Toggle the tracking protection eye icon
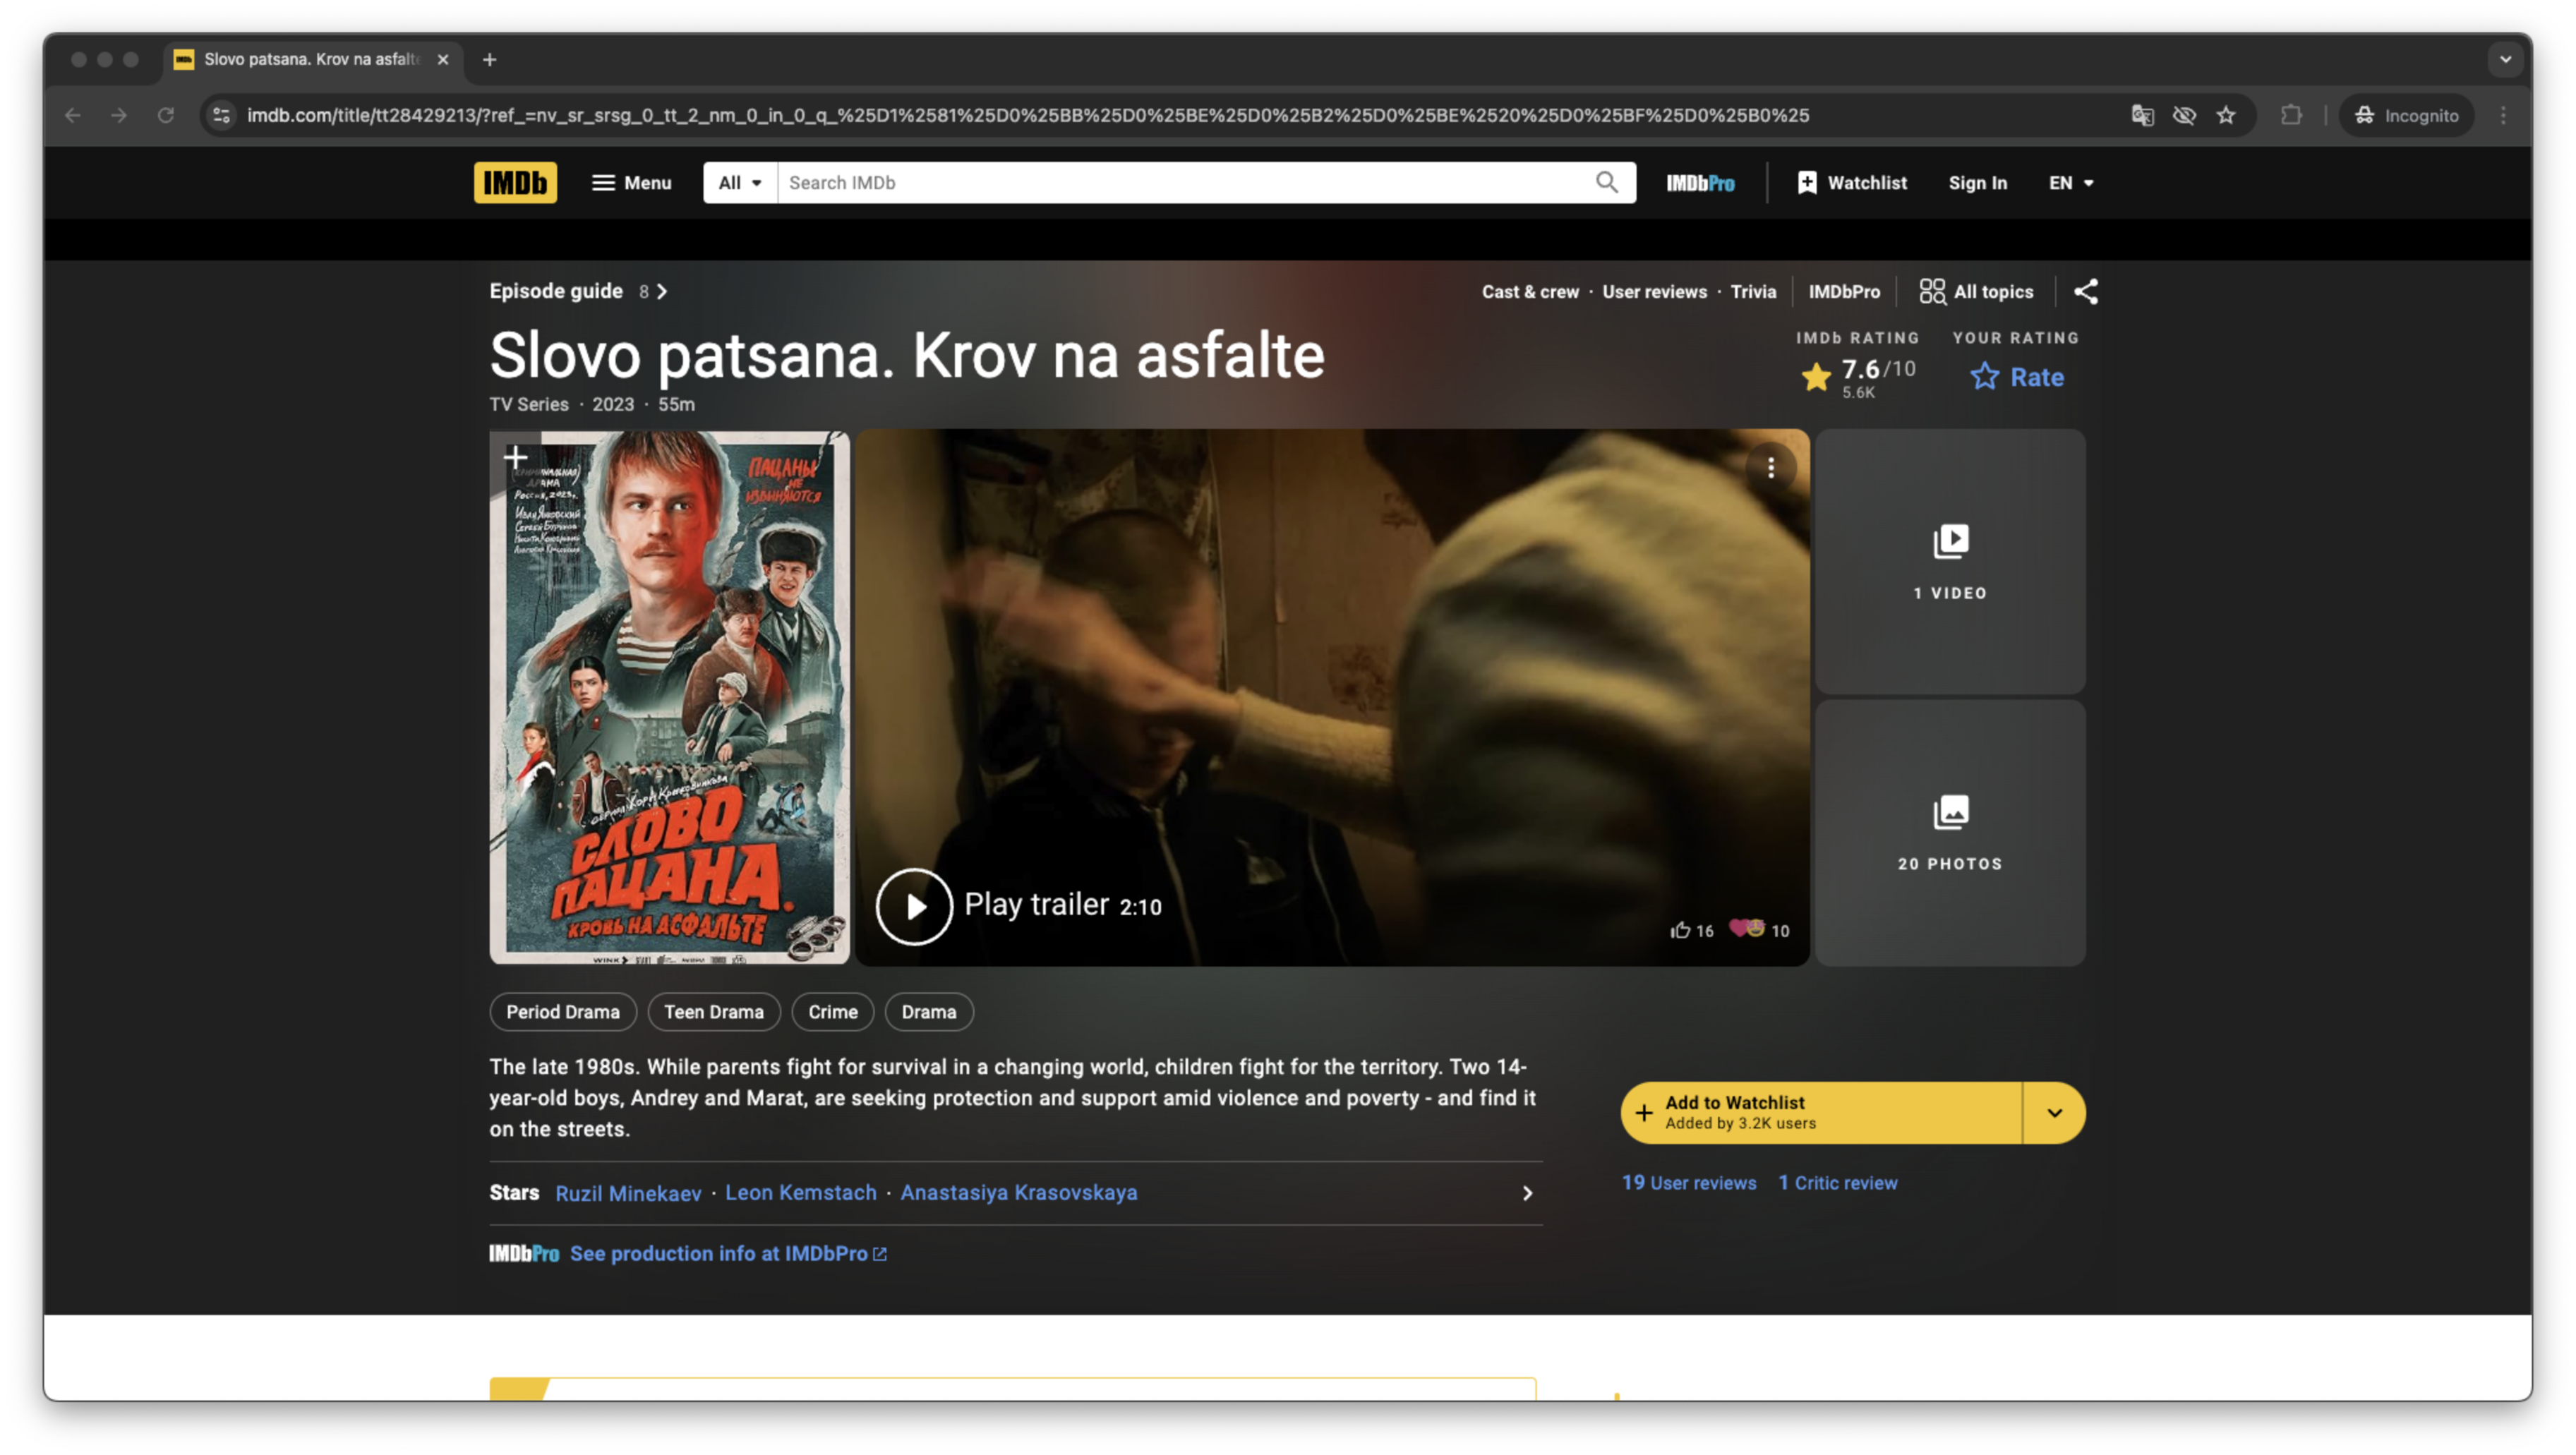Viewport: 2576px width, 1455px height. pos(2183,116)
